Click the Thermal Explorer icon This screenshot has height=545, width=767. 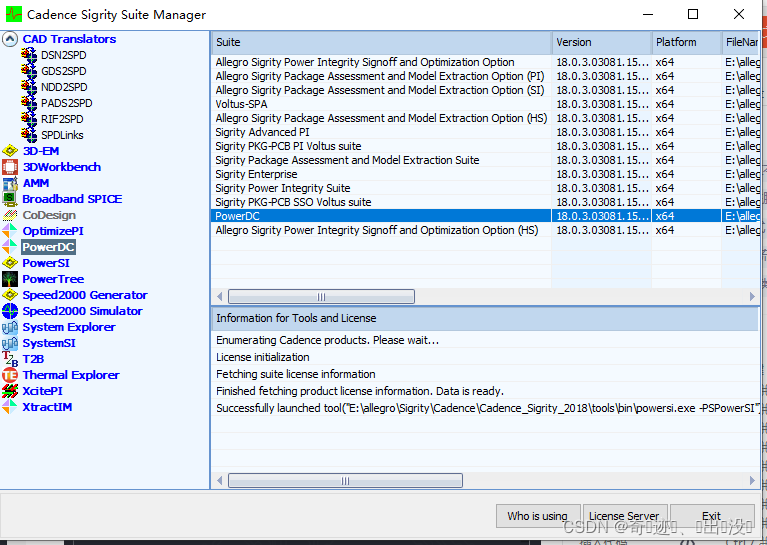[x=10, y=375]
